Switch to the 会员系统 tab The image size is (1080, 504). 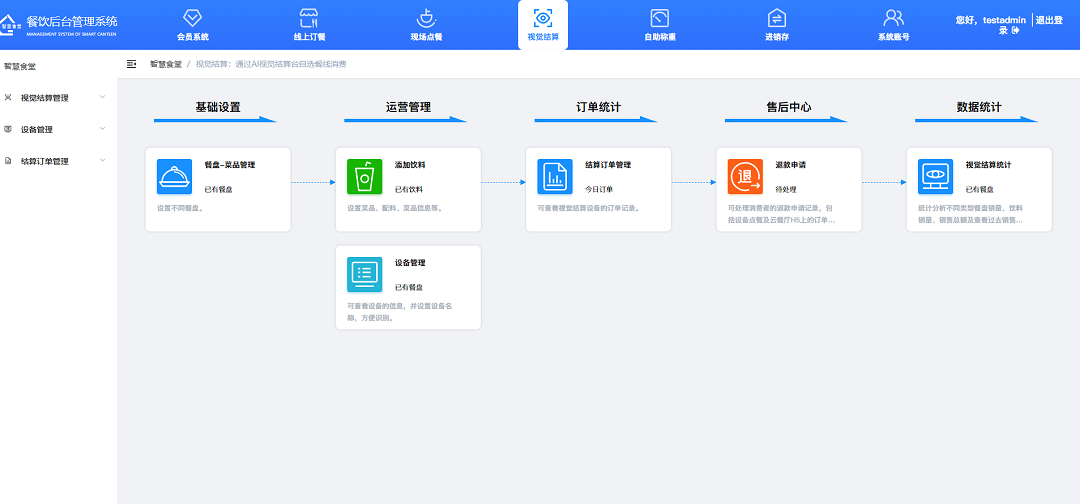click(x=193, y=25)
